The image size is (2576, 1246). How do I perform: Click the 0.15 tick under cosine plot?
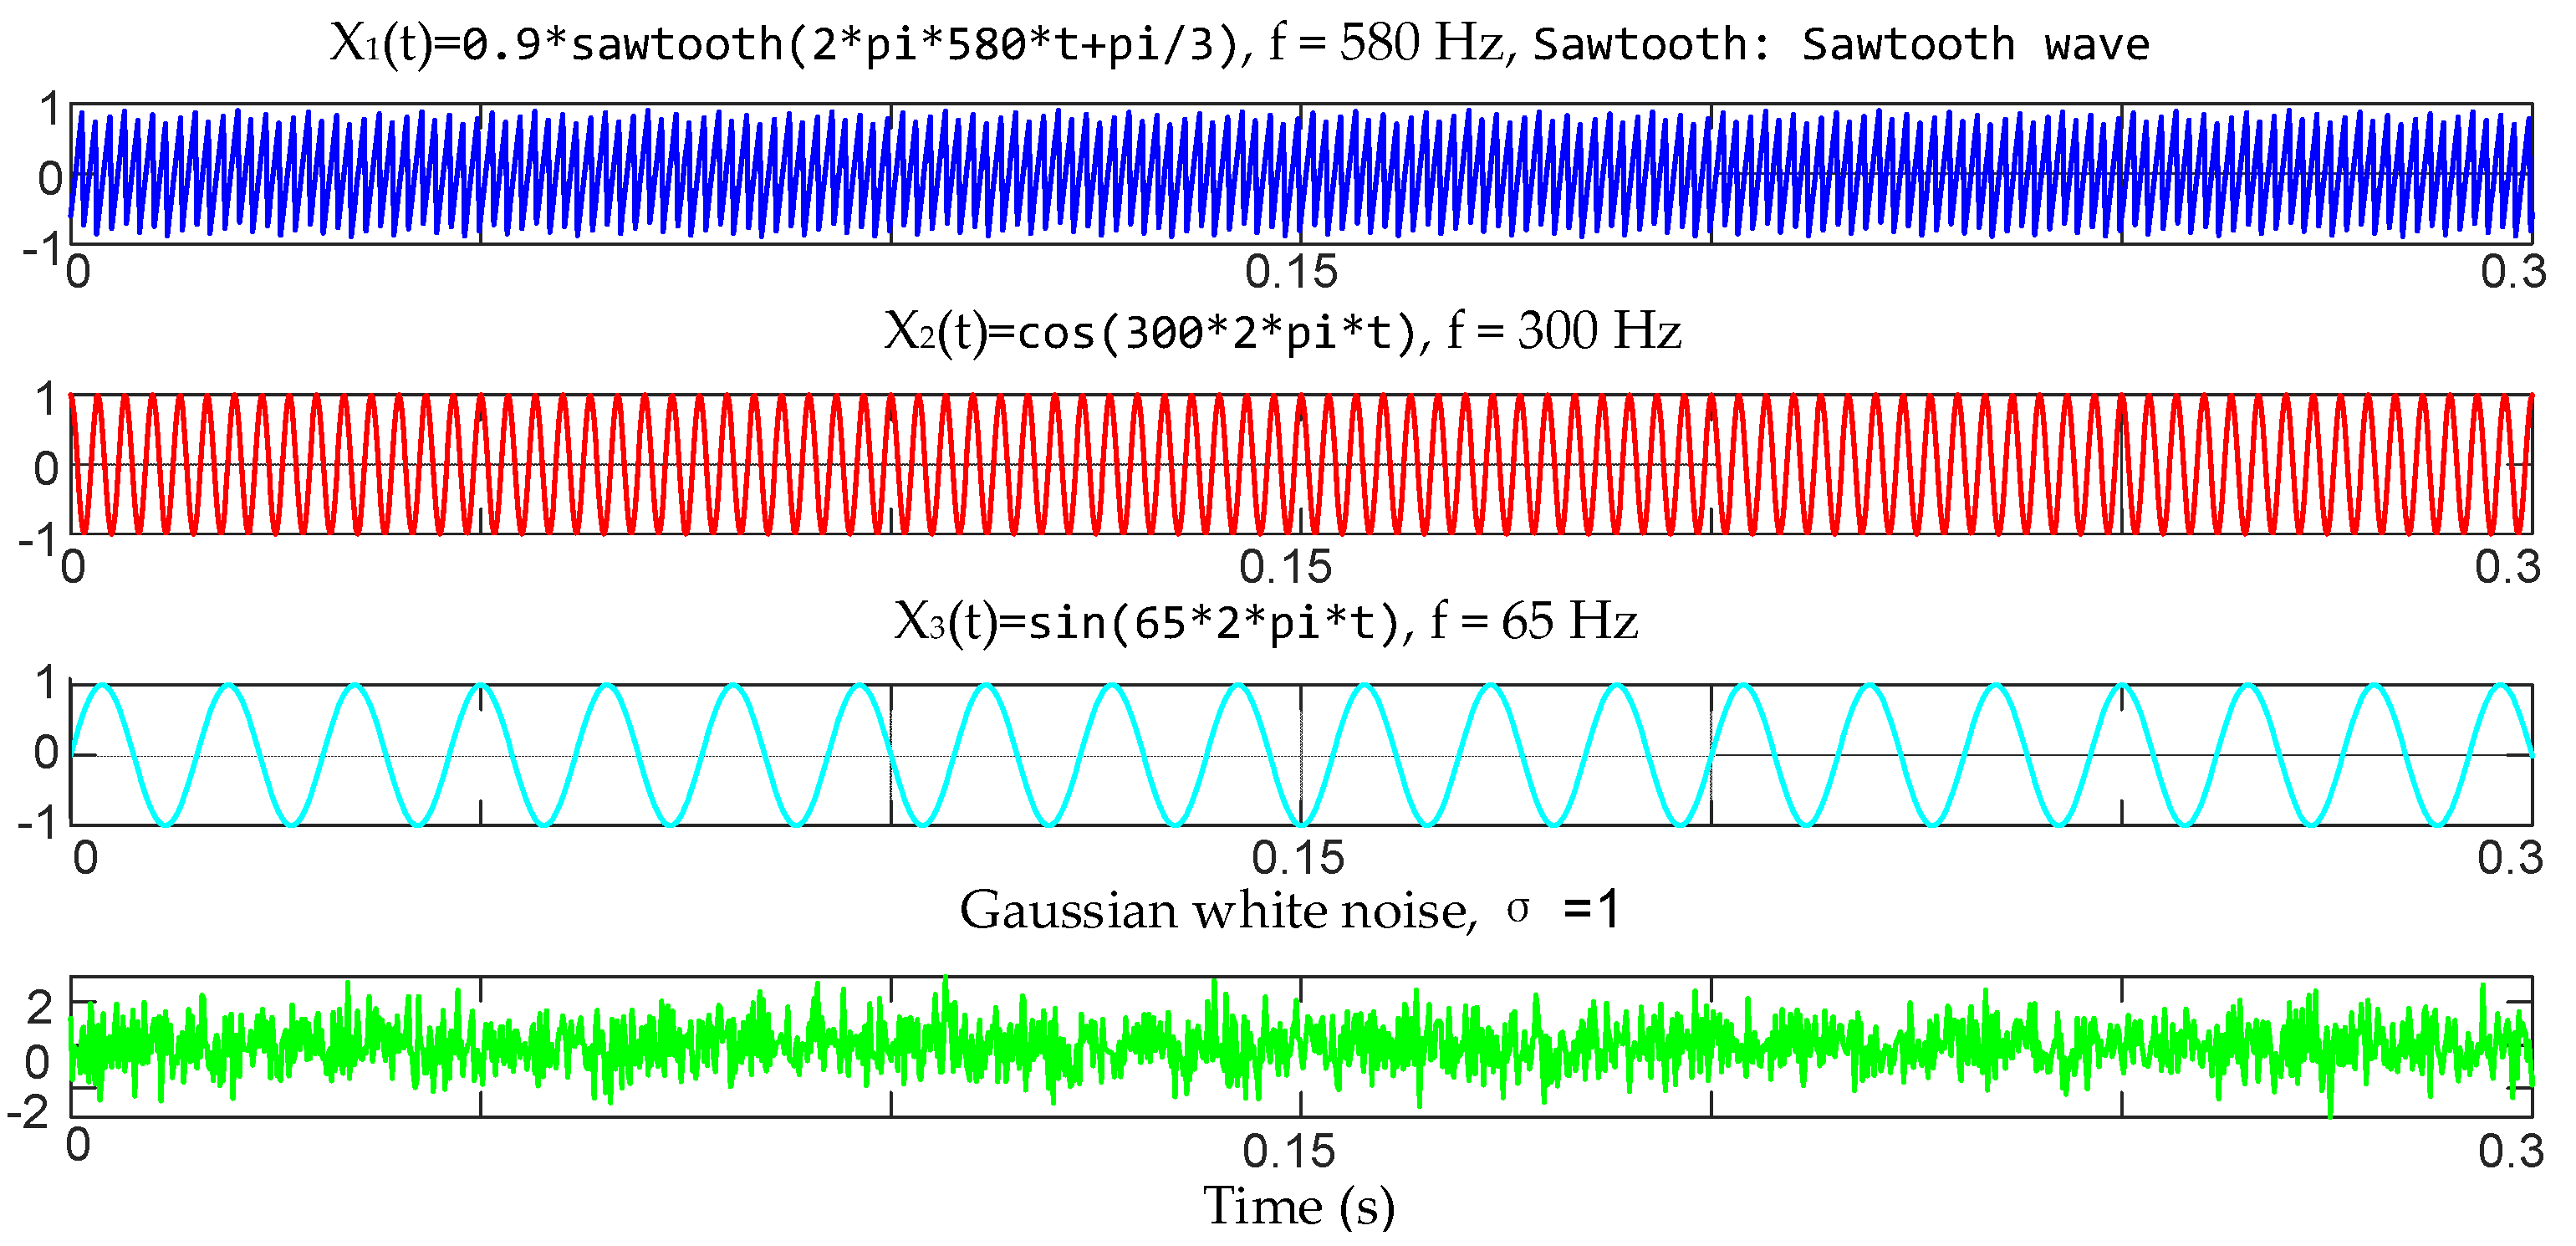pos(1285,568)
